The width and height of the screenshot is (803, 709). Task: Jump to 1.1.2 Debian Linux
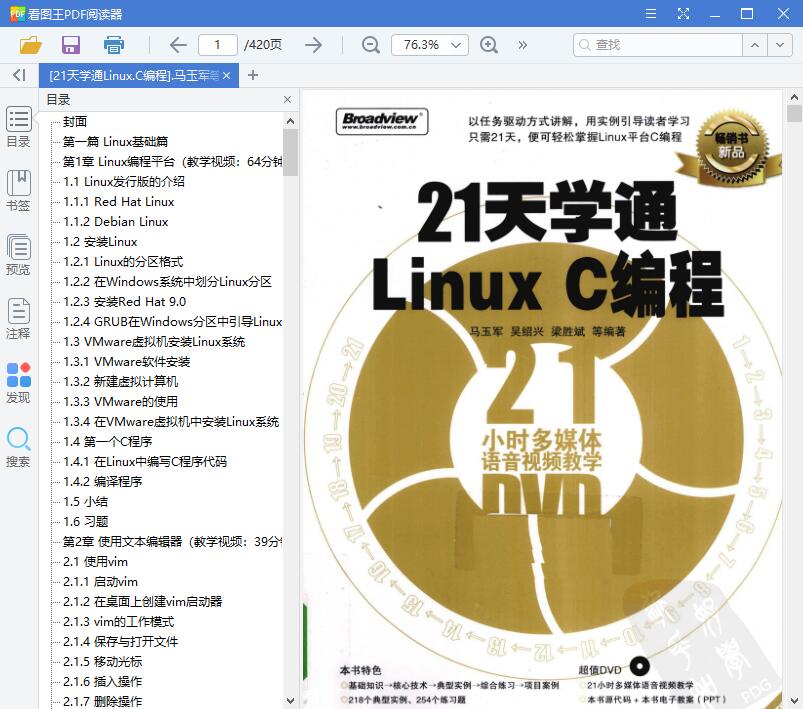(116, 221)
